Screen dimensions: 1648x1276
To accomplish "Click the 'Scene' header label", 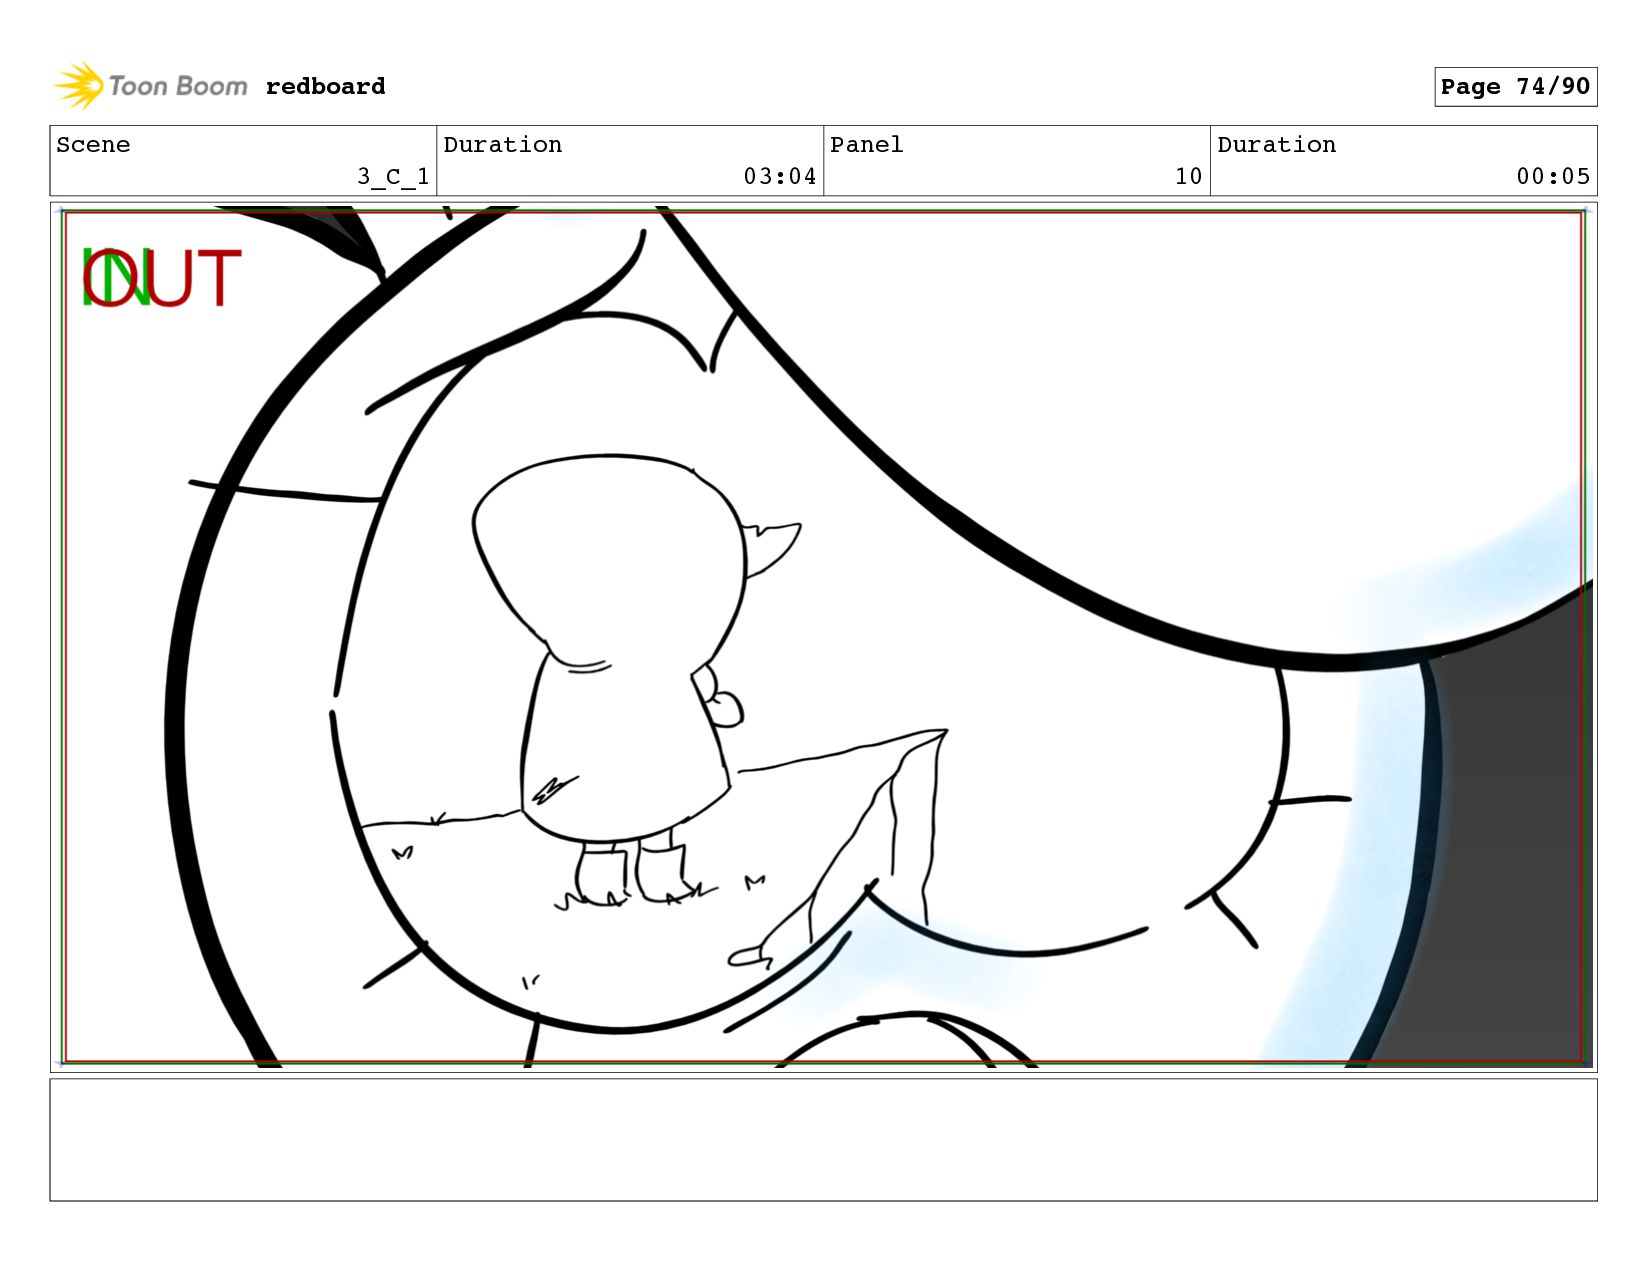I will coord(93,145).
